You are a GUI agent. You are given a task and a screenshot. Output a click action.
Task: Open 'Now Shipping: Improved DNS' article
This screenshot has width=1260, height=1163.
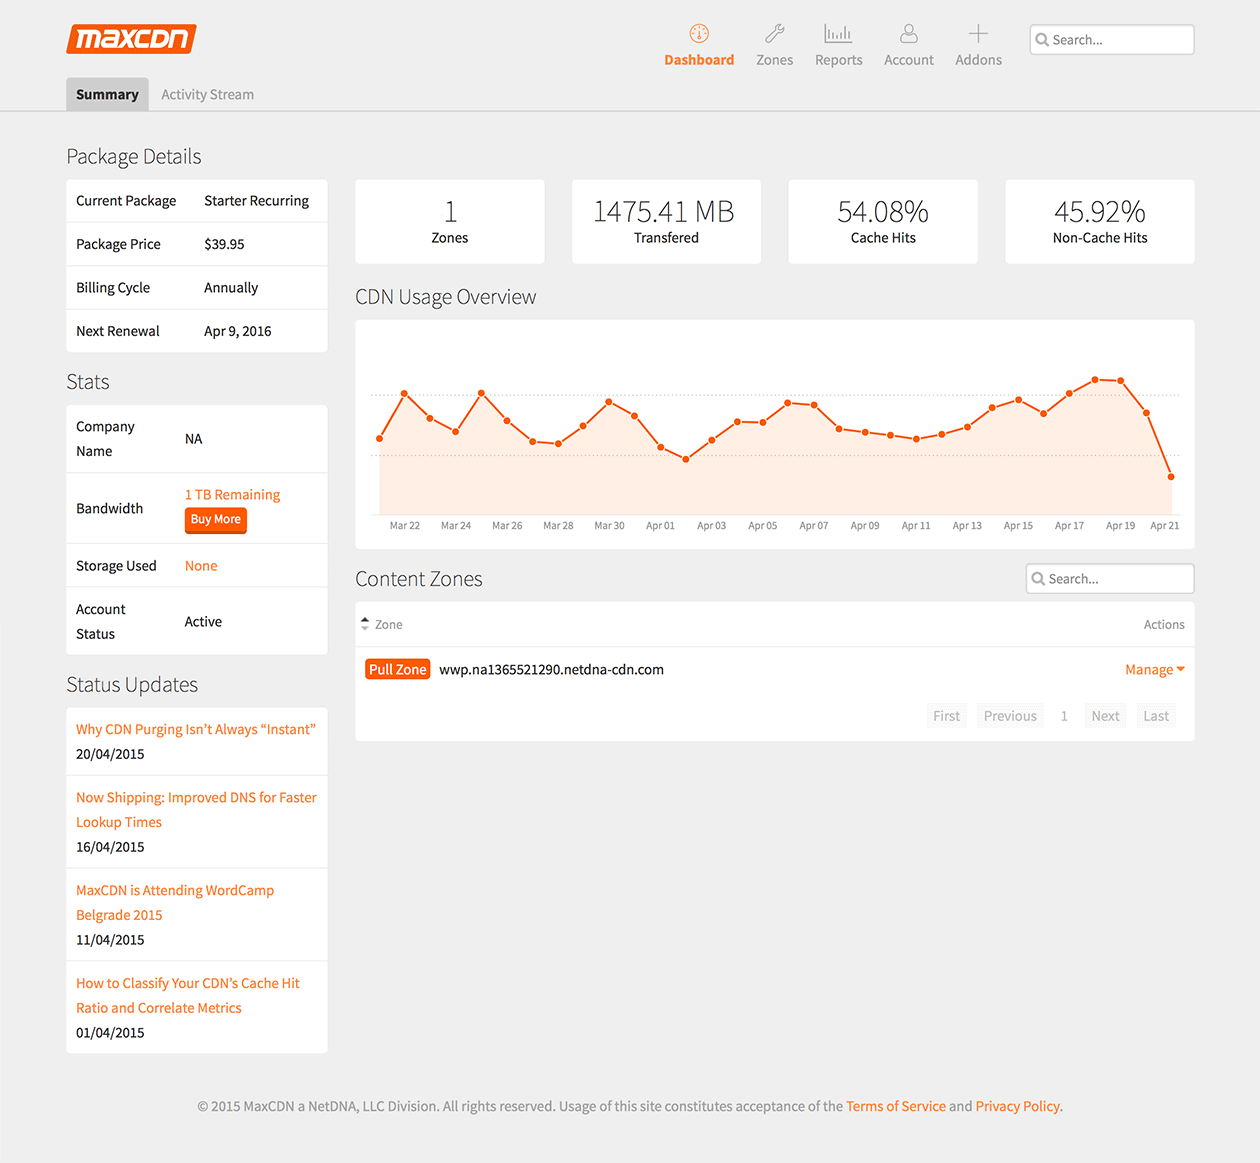[x=196, y=810]
